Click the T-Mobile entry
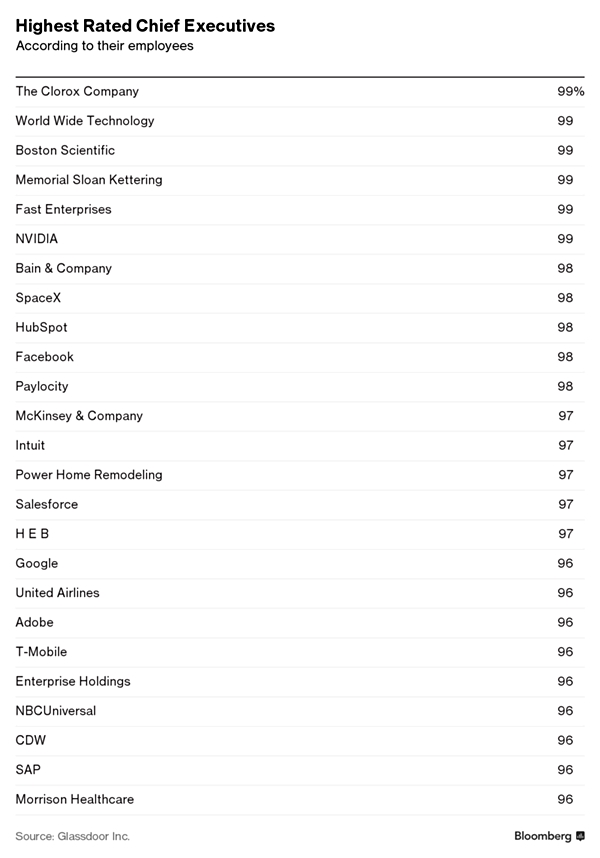Screen dimensions: 600x858 tap(42, 652)
